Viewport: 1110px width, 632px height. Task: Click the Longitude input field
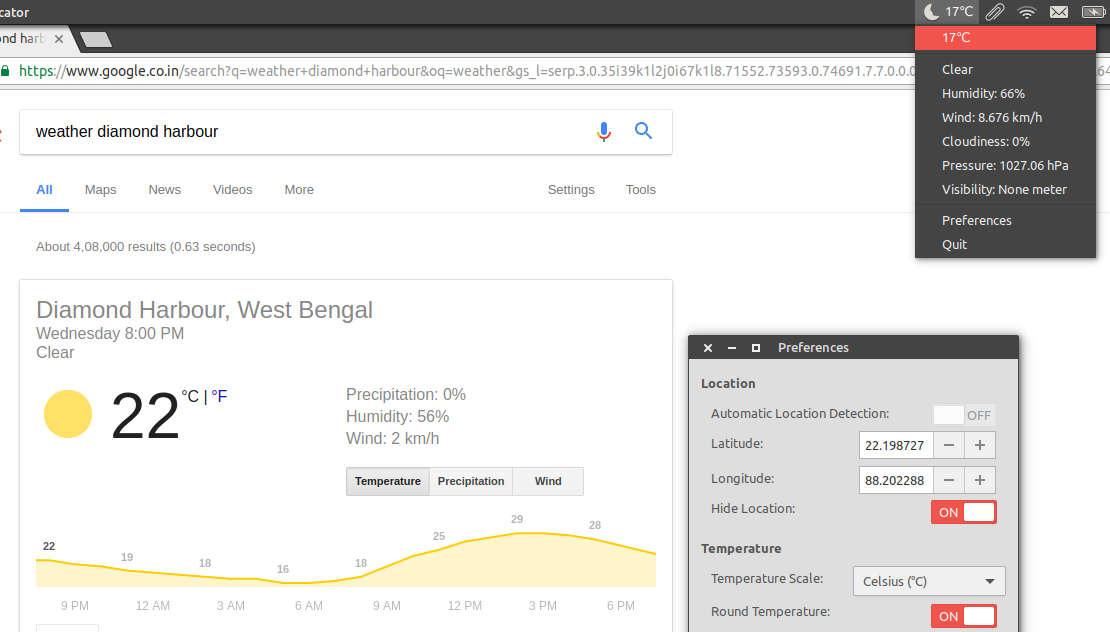coord(896,480)
